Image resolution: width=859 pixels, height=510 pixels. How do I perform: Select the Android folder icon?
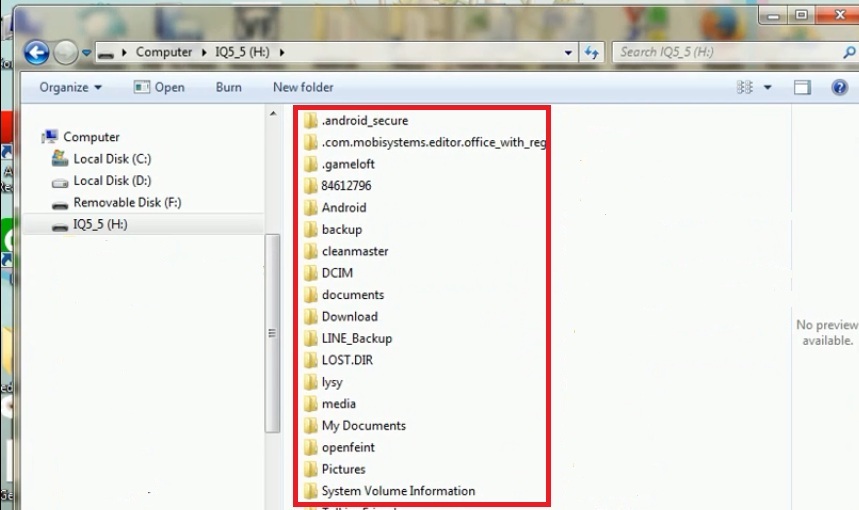pyautogui.click(x=311, y=208)
